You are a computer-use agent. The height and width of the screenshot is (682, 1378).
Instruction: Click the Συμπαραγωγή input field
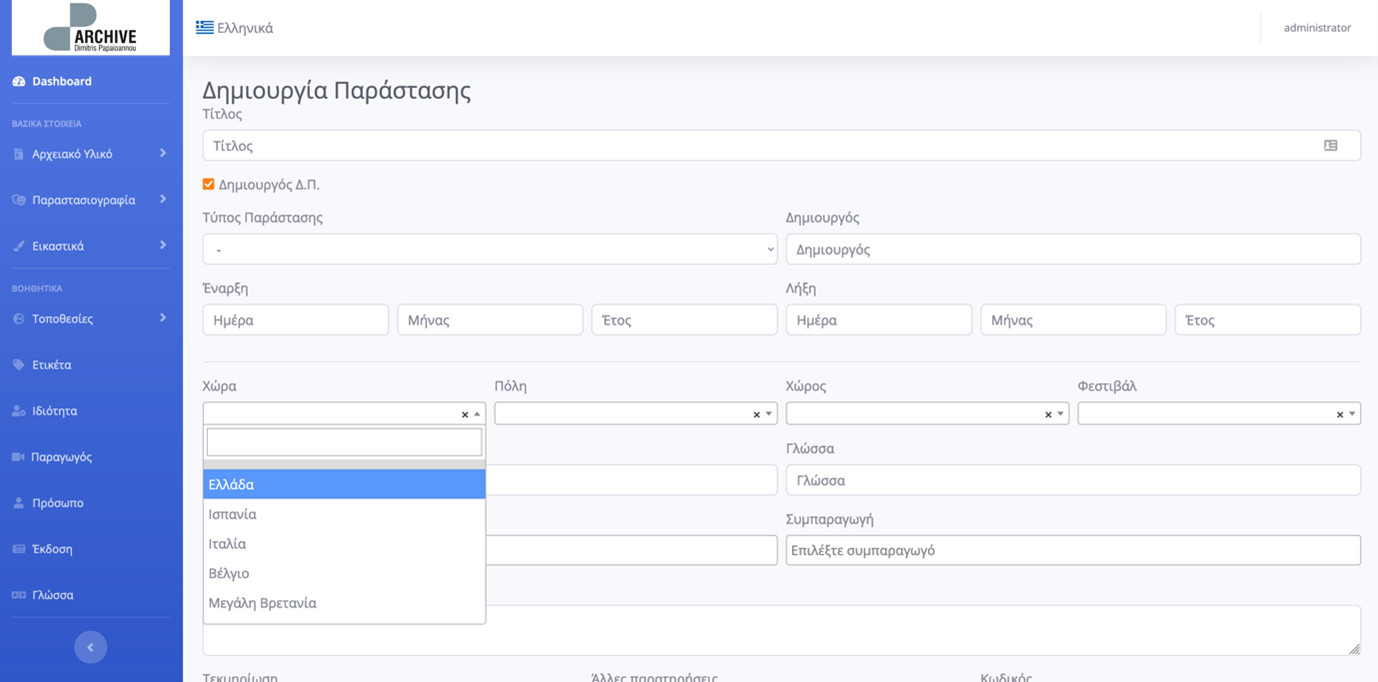1072,550
